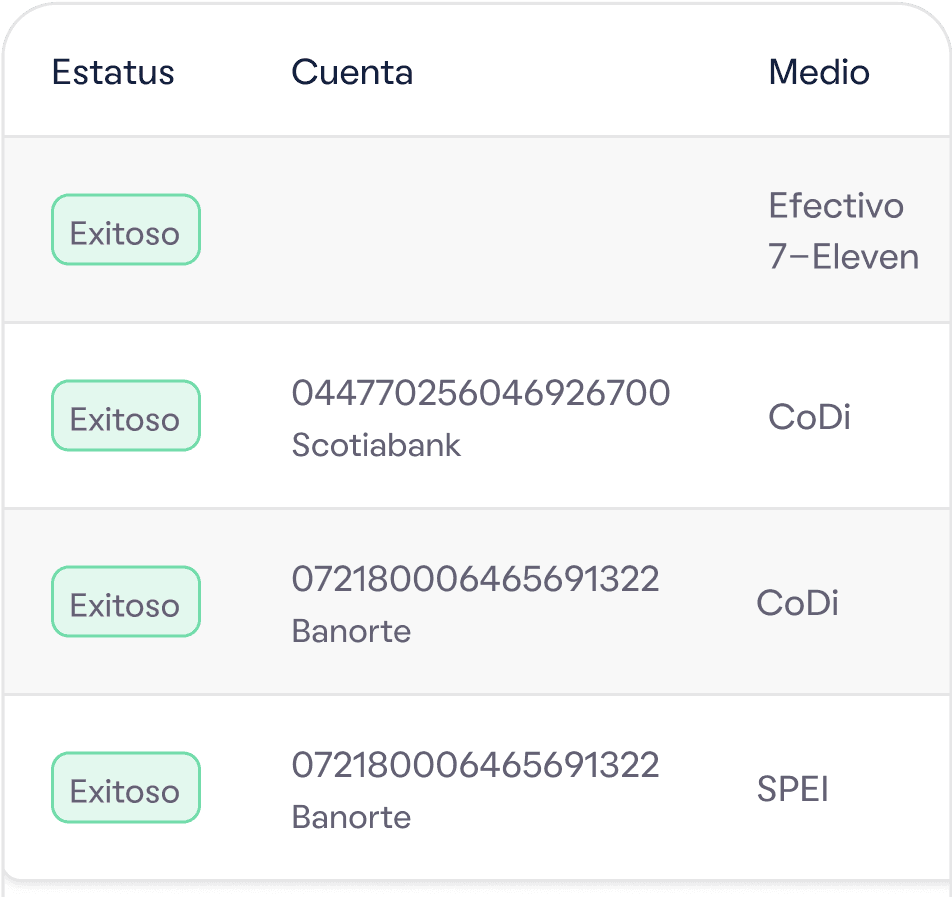
Task: Click account 072180006465691322 in the CoDi row
Action: coord(475,578)
